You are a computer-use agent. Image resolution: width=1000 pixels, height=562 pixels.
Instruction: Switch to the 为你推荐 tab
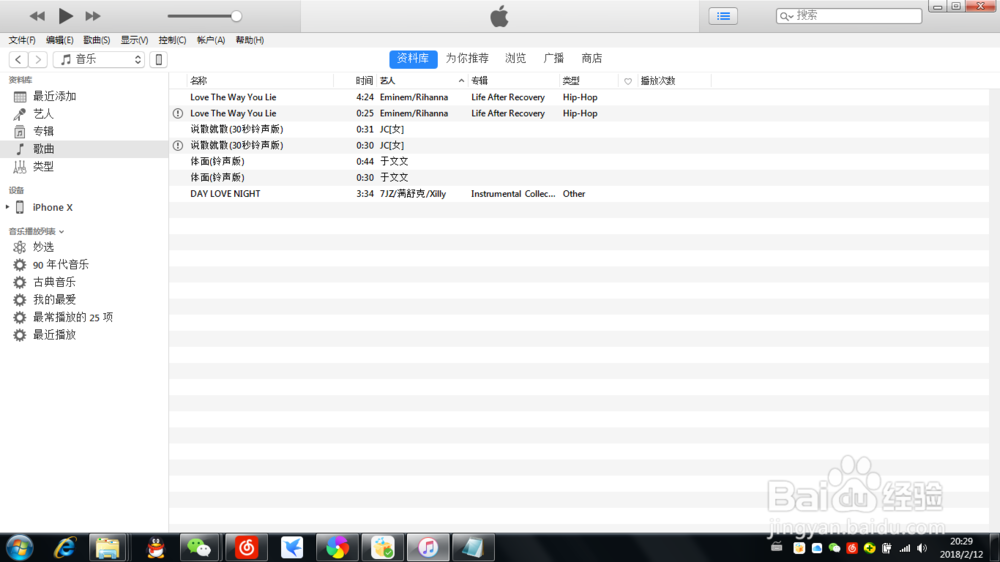[x=467, y=59]
